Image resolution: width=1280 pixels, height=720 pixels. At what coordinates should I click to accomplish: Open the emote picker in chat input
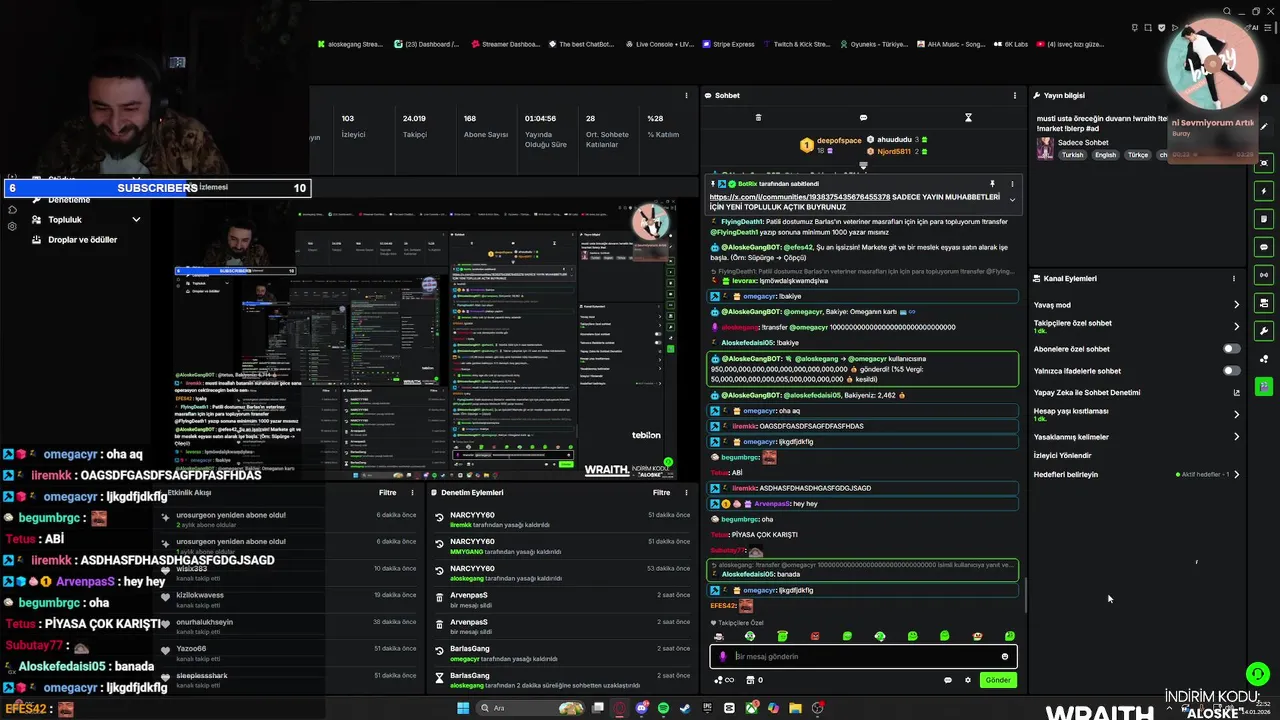pos(1005,657)
